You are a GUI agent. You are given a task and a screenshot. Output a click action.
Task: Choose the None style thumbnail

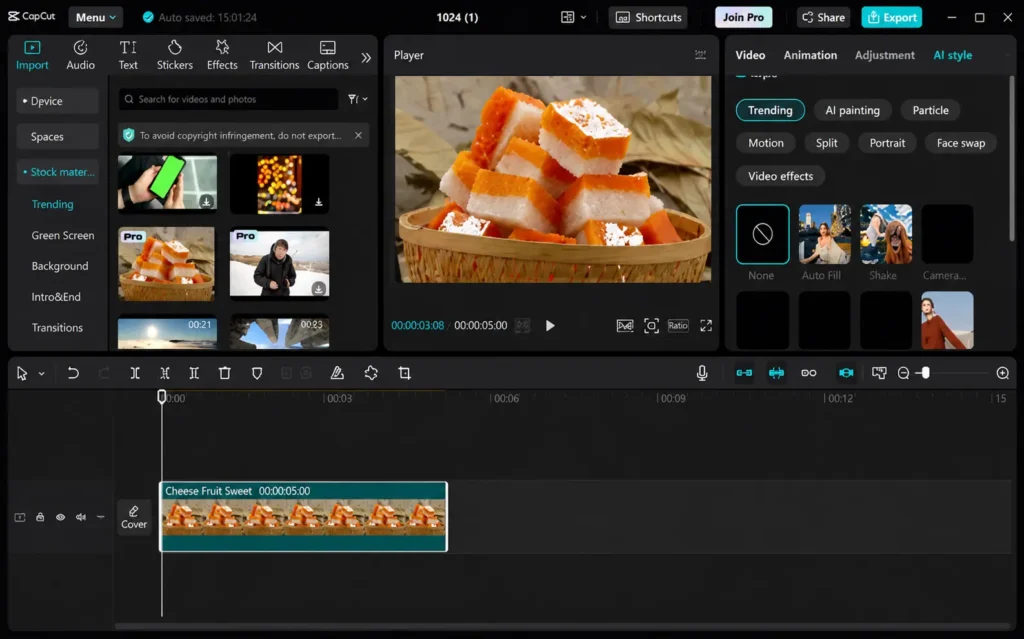coord(762,234)
